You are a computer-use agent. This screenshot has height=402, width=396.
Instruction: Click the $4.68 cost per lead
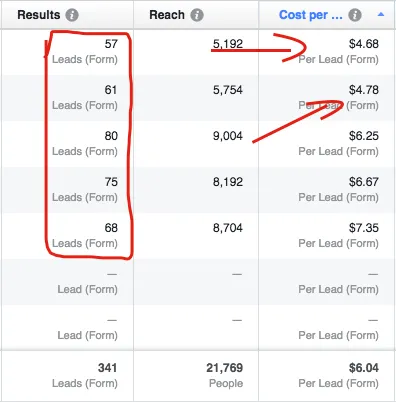(x=364, y=44)
